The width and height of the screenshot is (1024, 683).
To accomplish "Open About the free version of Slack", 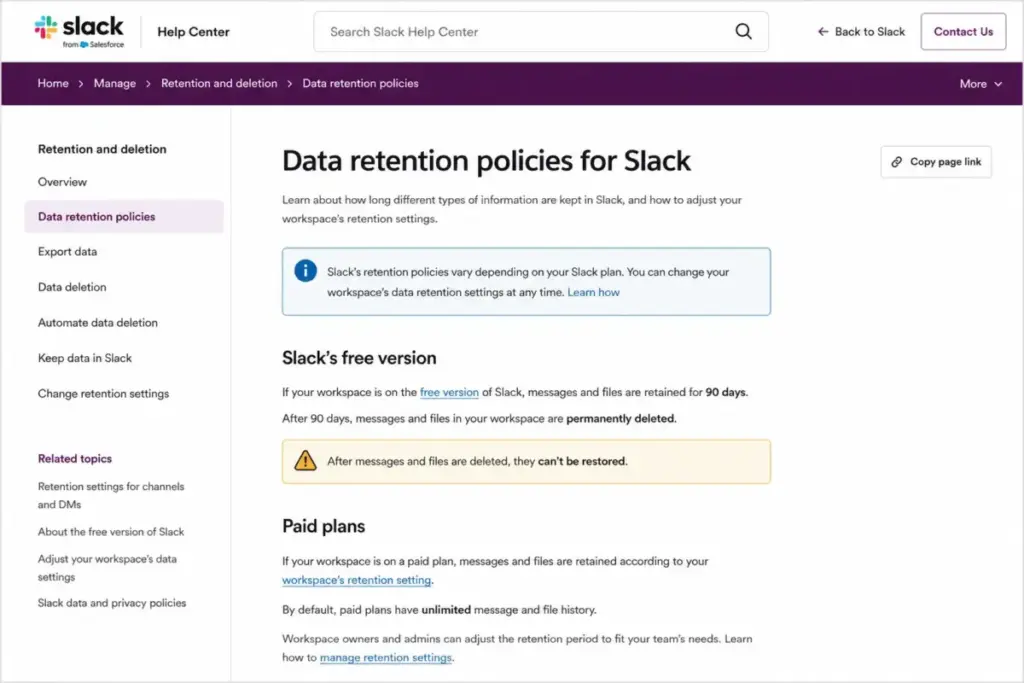I will coord(111,532).
